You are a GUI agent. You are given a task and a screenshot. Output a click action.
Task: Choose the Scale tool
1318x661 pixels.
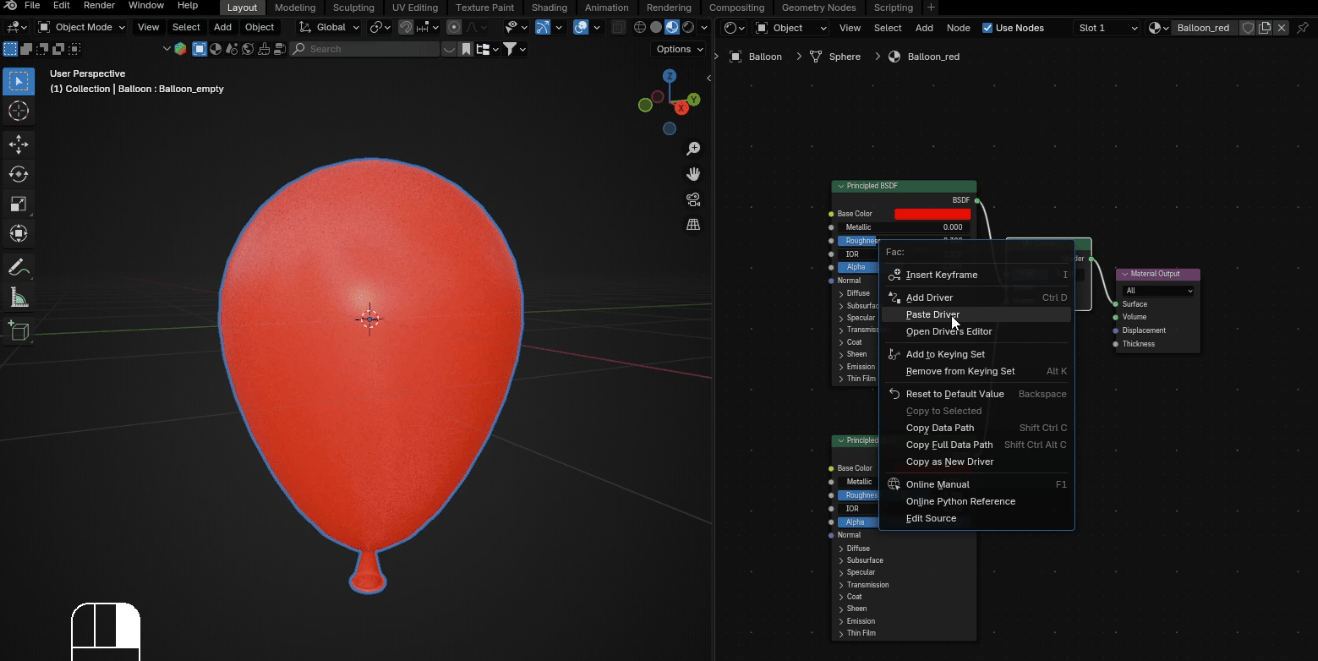pyautogui.click(x=18, y=204)
